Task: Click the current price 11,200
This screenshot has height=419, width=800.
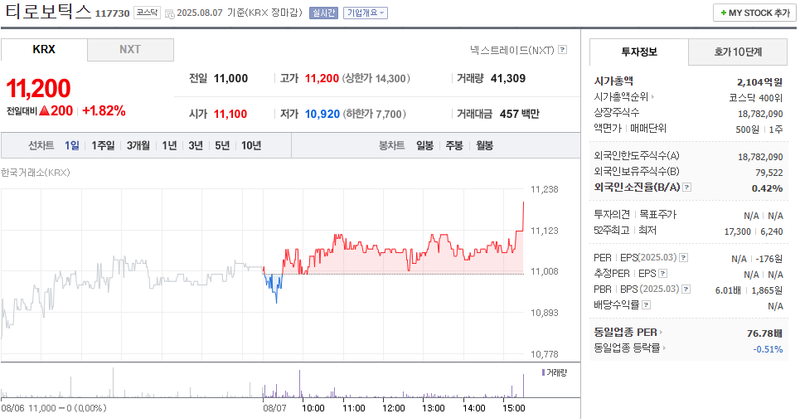Action: coord(38,88)
